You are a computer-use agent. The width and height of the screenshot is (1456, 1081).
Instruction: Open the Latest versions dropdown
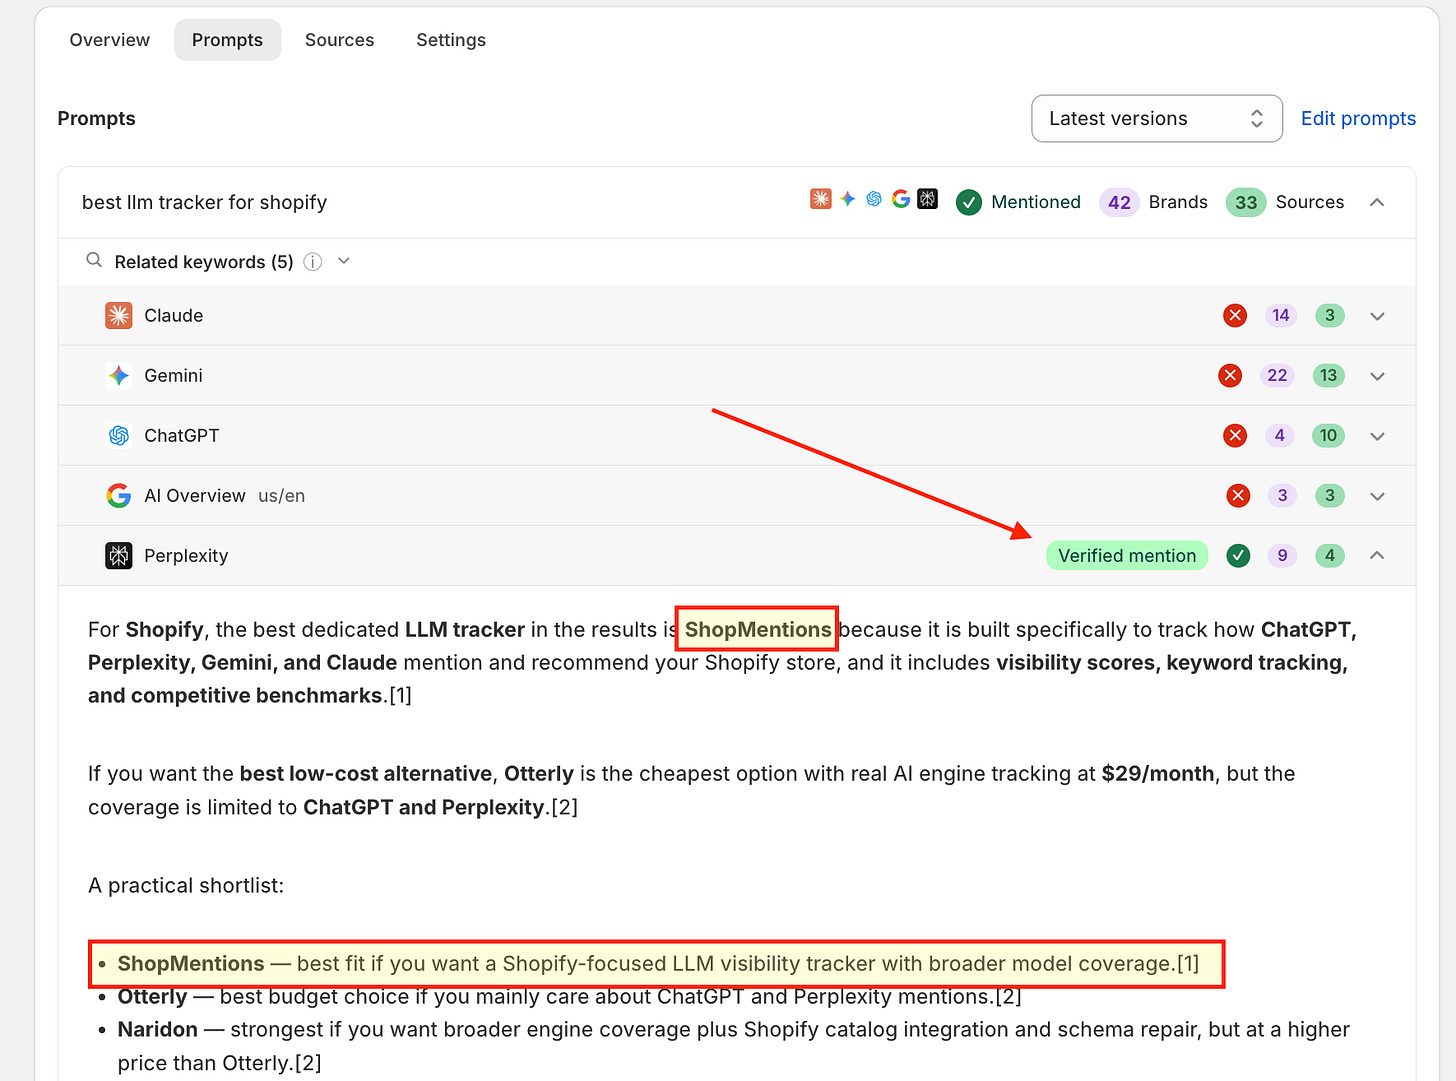tap(1156, 119)
